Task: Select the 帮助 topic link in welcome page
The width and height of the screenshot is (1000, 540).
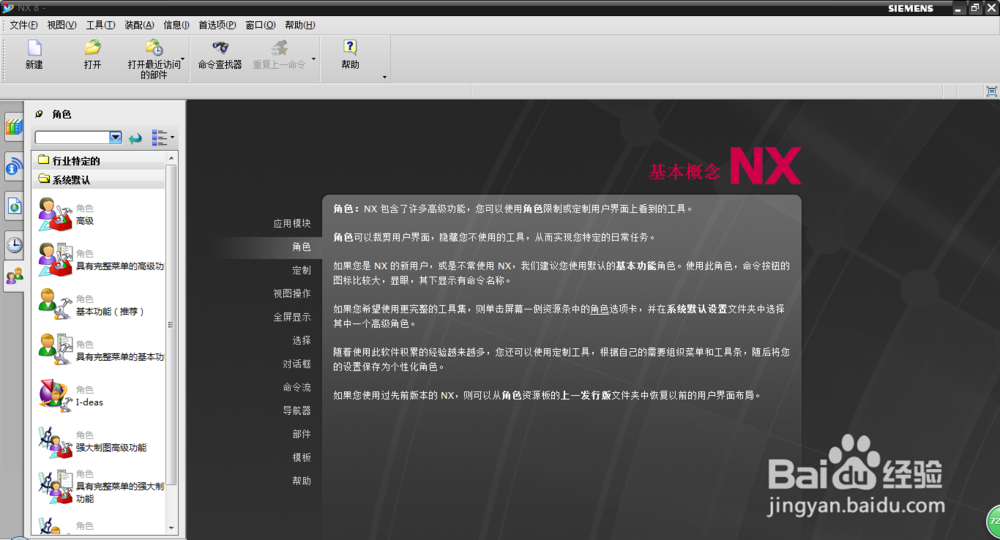Action: tap(302, 481)
